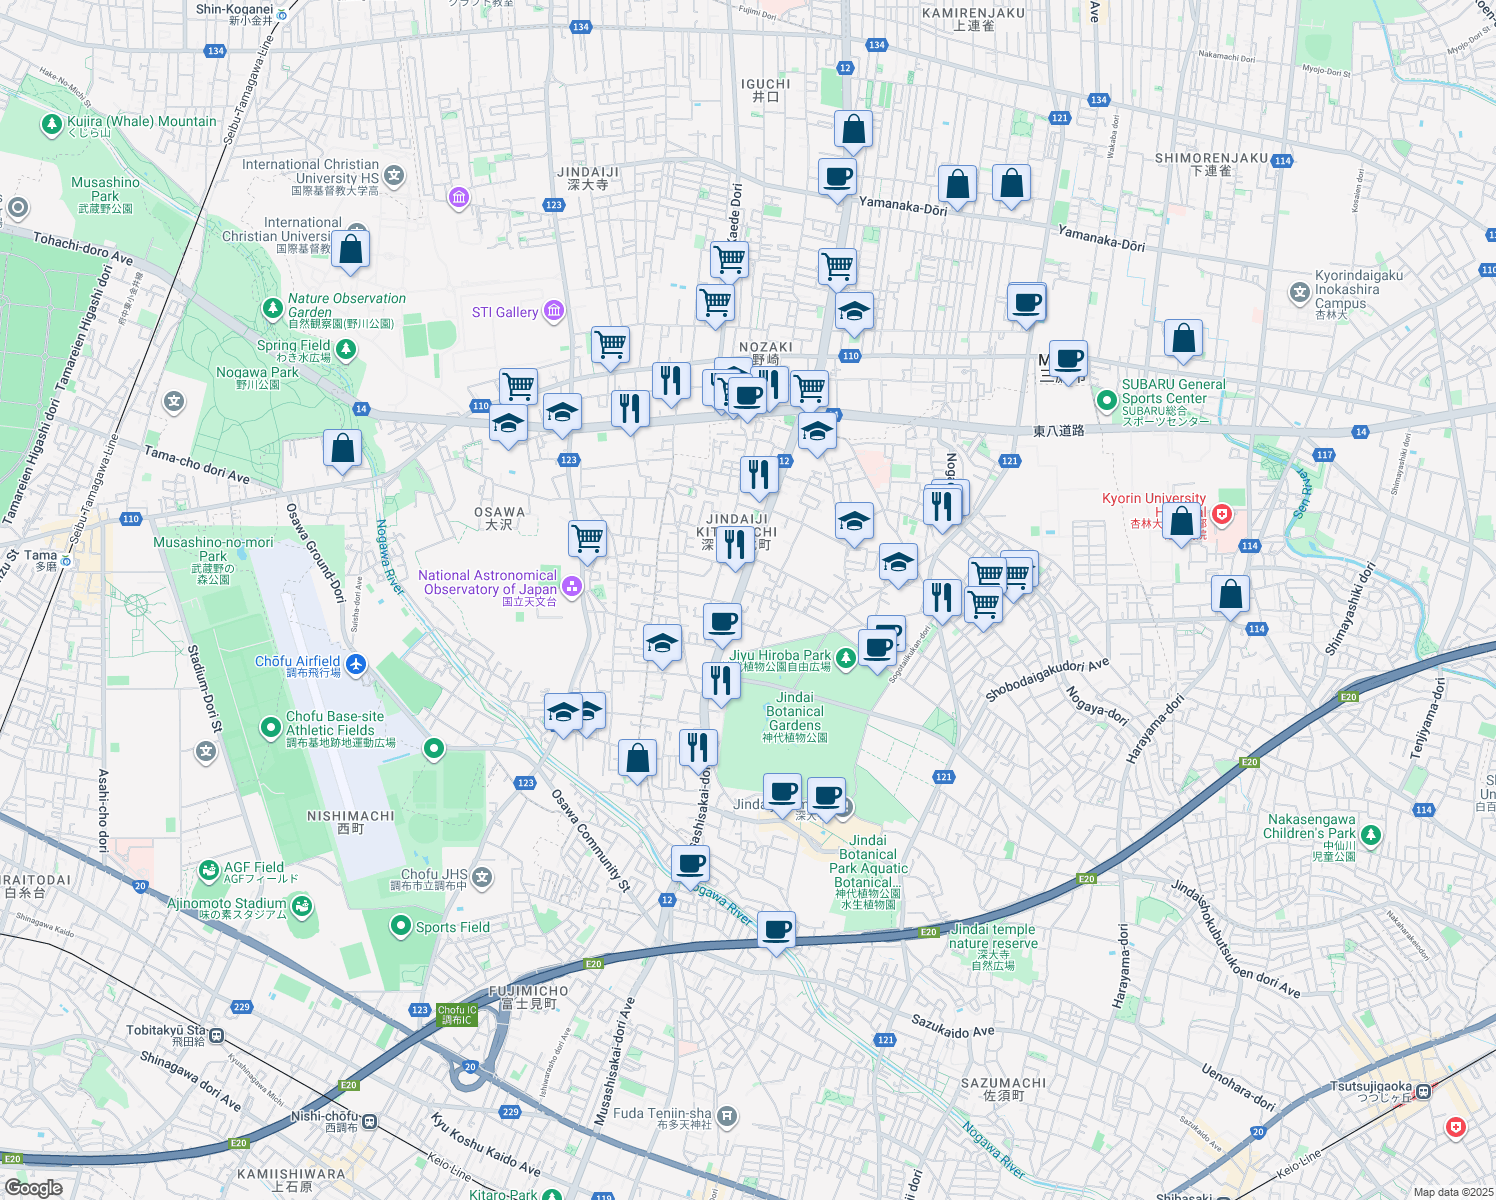Viewport: 1496px width, 1200px height.
Task: Click the Google logo link
Action: (34, 1187)
